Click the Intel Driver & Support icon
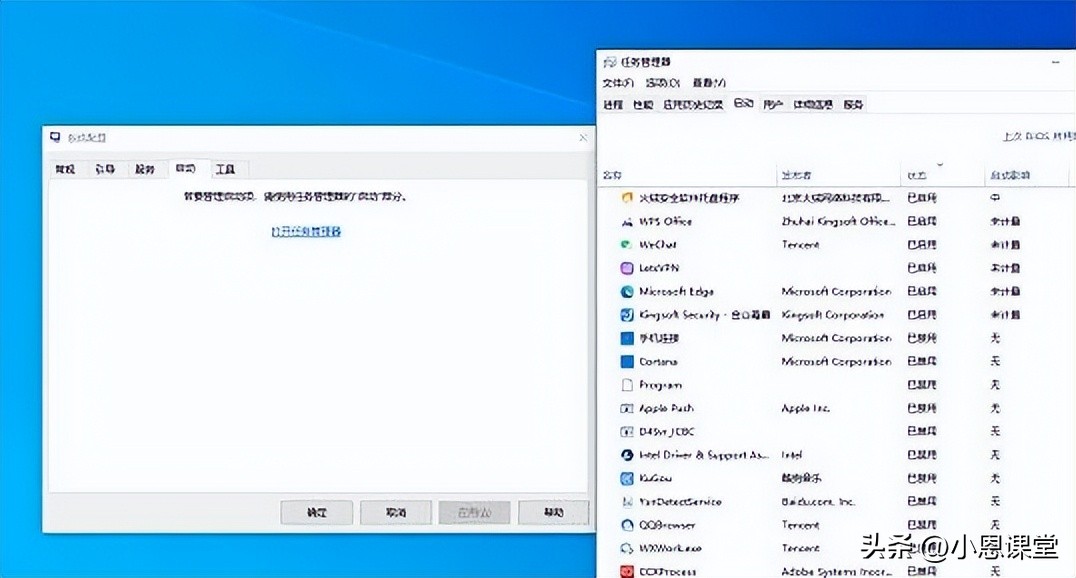Screen dimensions: 1076x578 (627, 454)
